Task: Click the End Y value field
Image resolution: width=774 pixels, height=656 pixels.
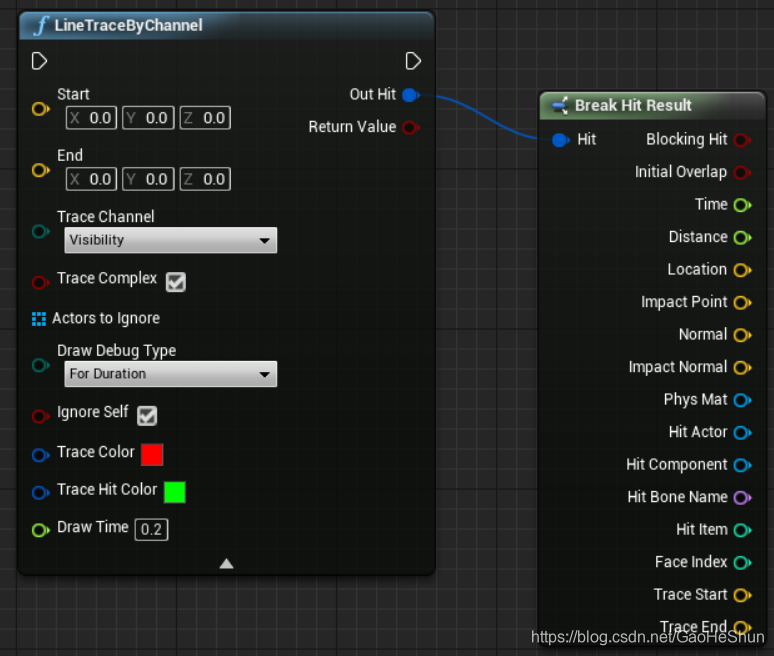Action: 149,179
